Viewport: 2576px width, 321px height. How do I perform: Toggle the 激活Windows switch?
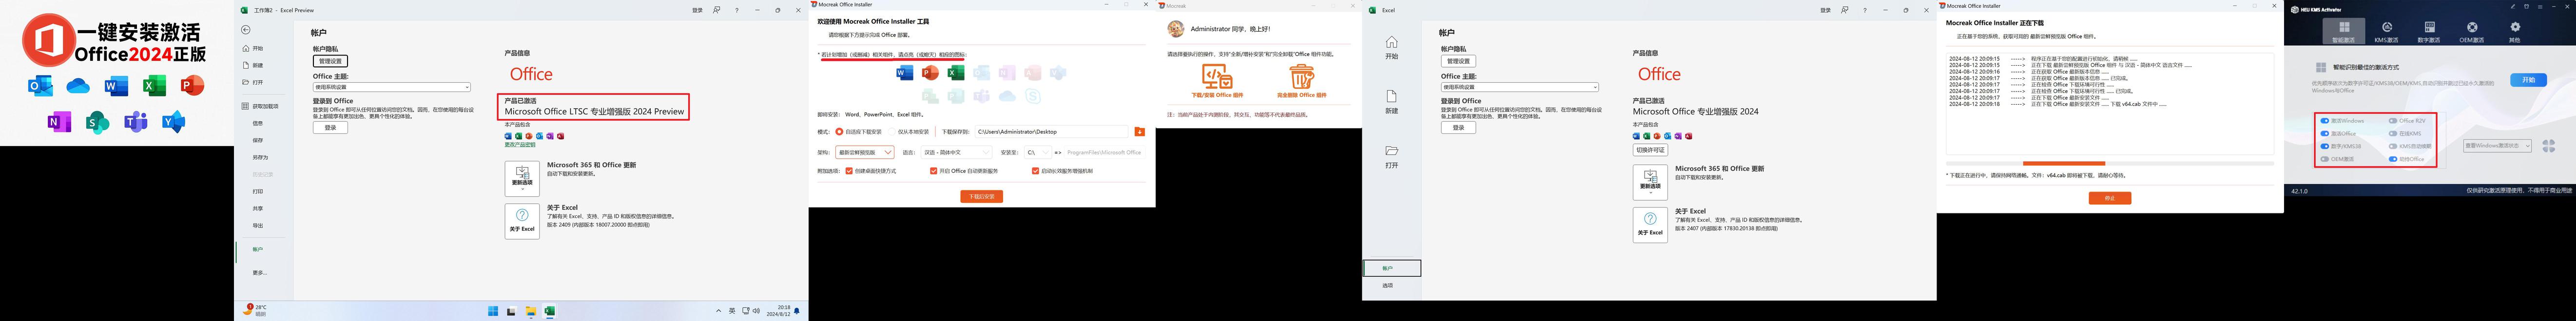click(x=2325, y=121)
